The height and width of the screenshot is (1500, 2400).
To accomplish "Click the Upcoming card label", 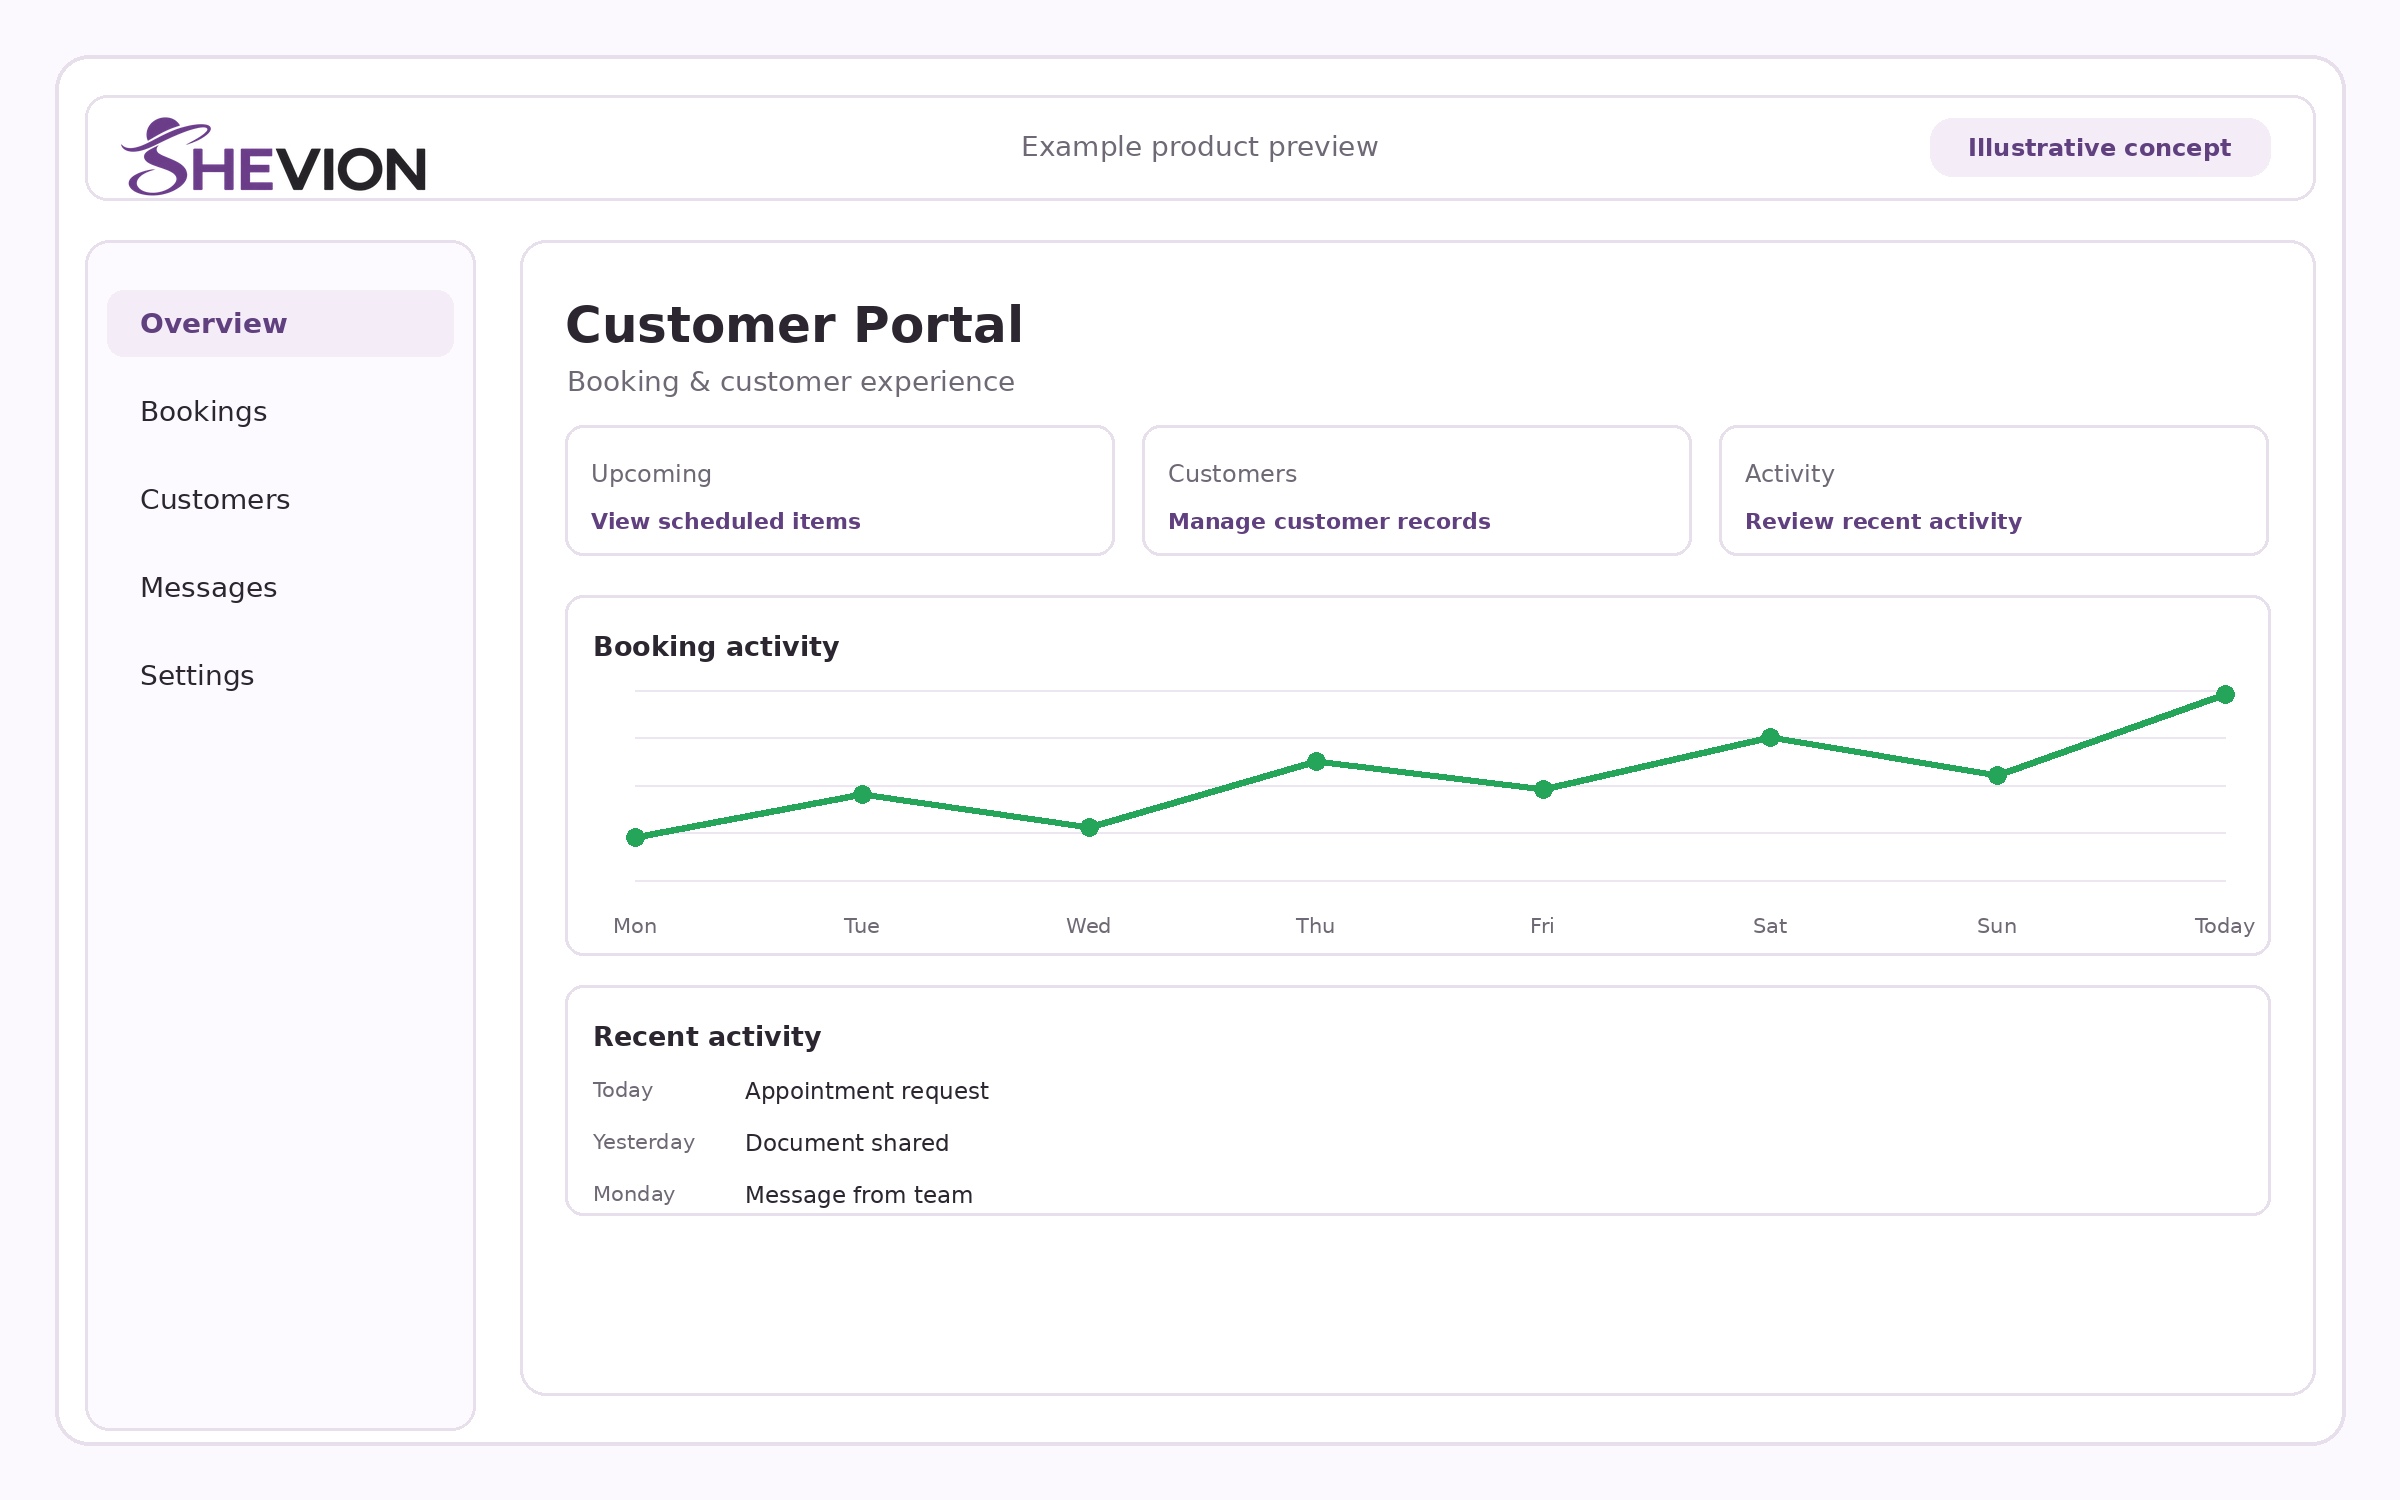I will click(651, 473).
